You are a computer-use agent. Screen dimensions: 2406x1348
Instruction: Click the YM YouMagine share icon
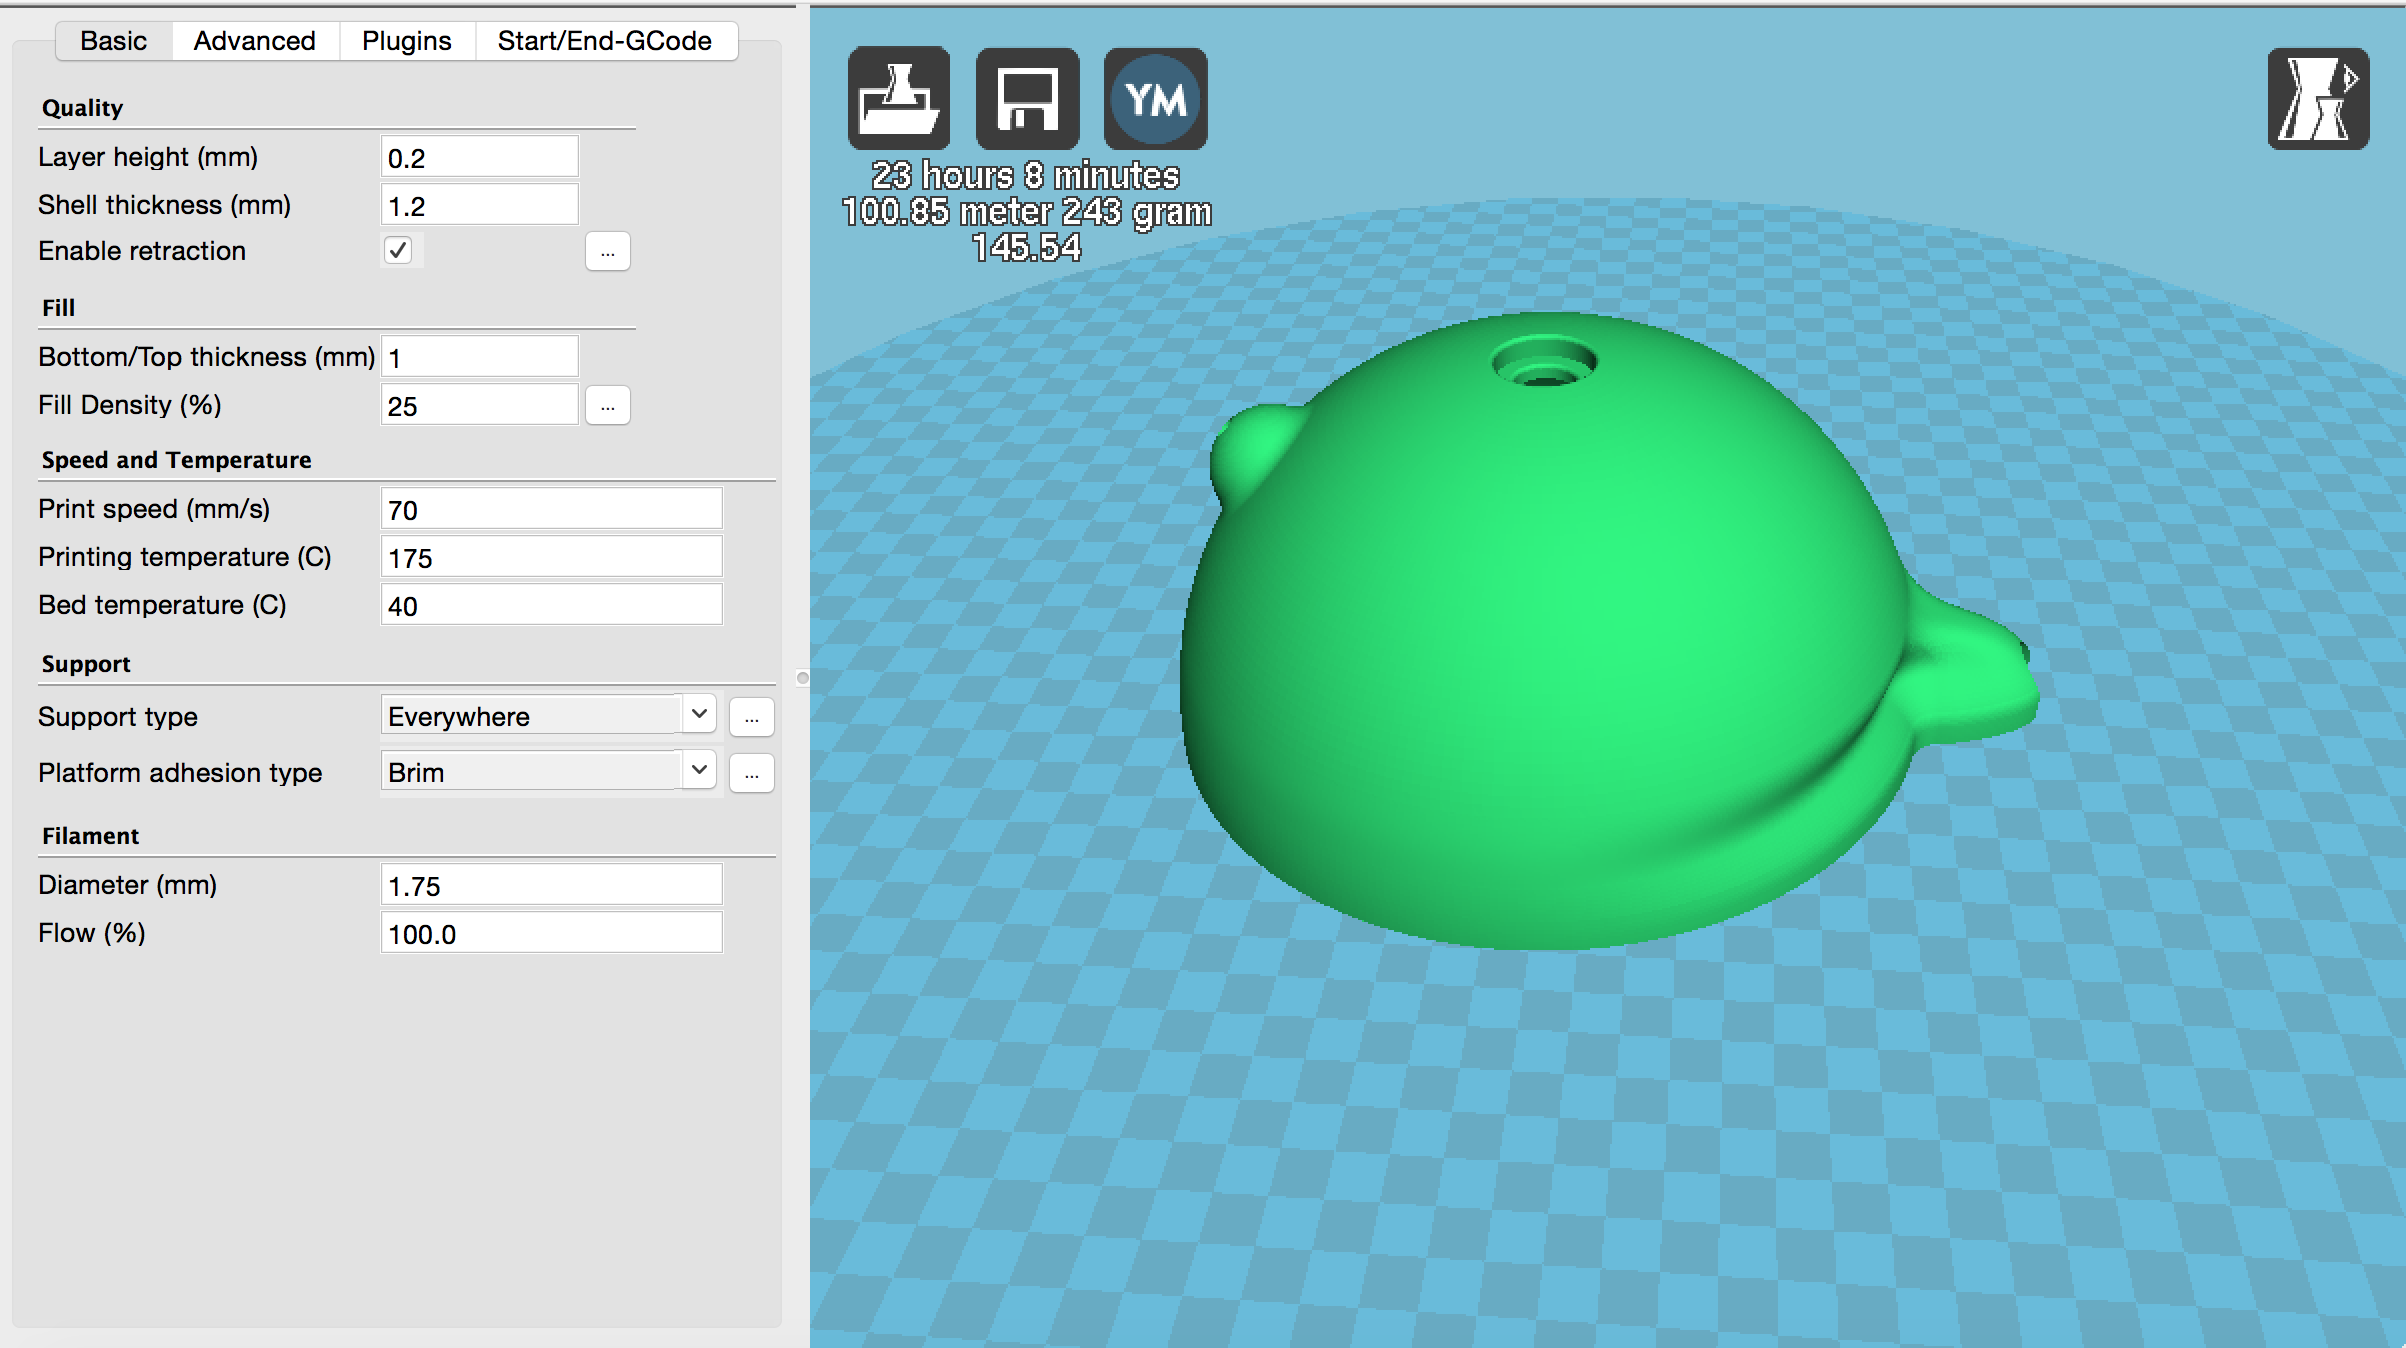(x=1155, y=98)
